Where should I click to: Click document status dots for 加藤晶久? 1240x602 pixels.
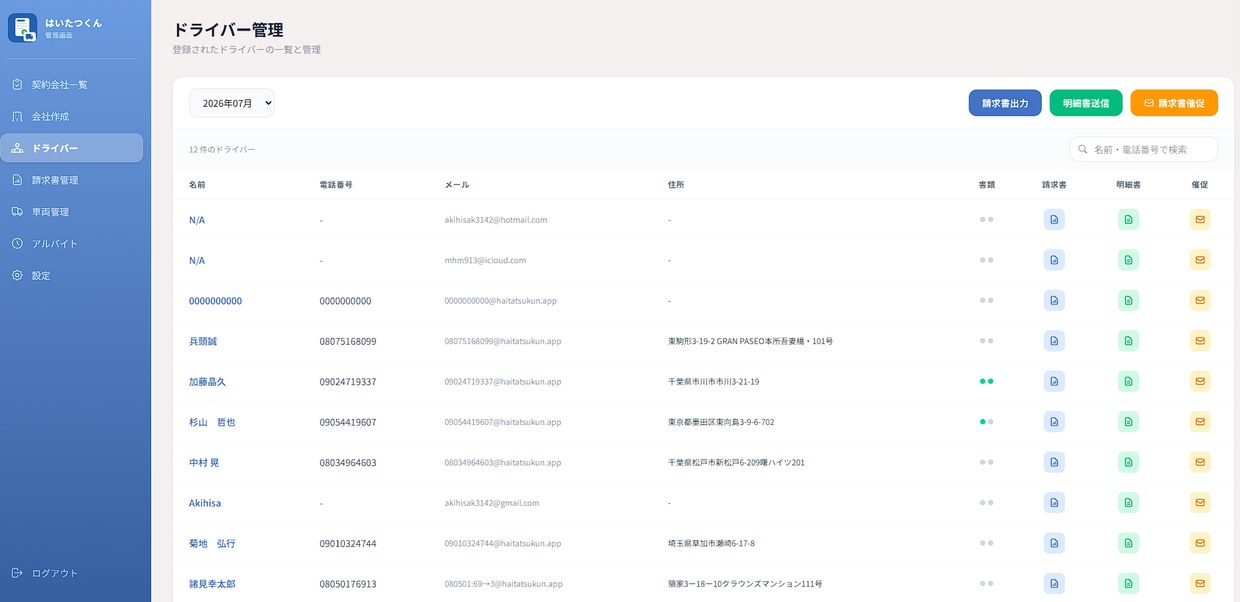coord(986,381)
